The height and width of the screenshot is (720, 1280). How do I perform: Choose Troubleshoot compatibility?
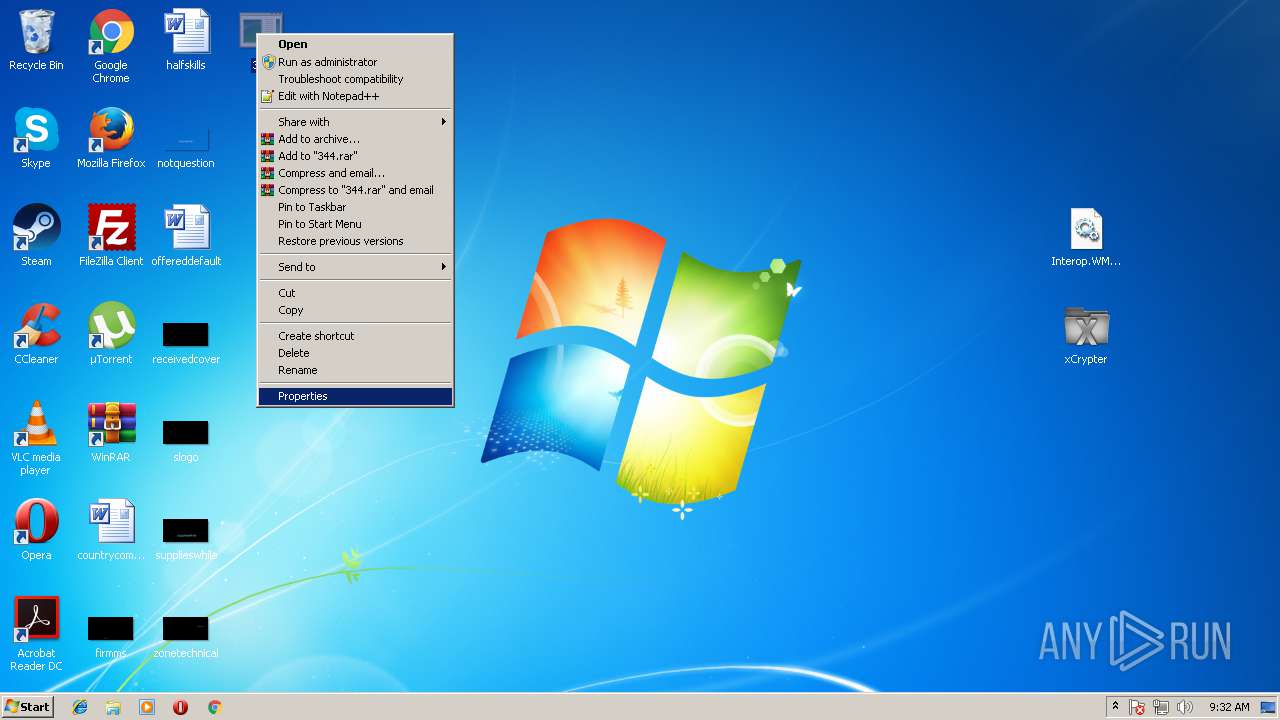[x=355, y=79]
